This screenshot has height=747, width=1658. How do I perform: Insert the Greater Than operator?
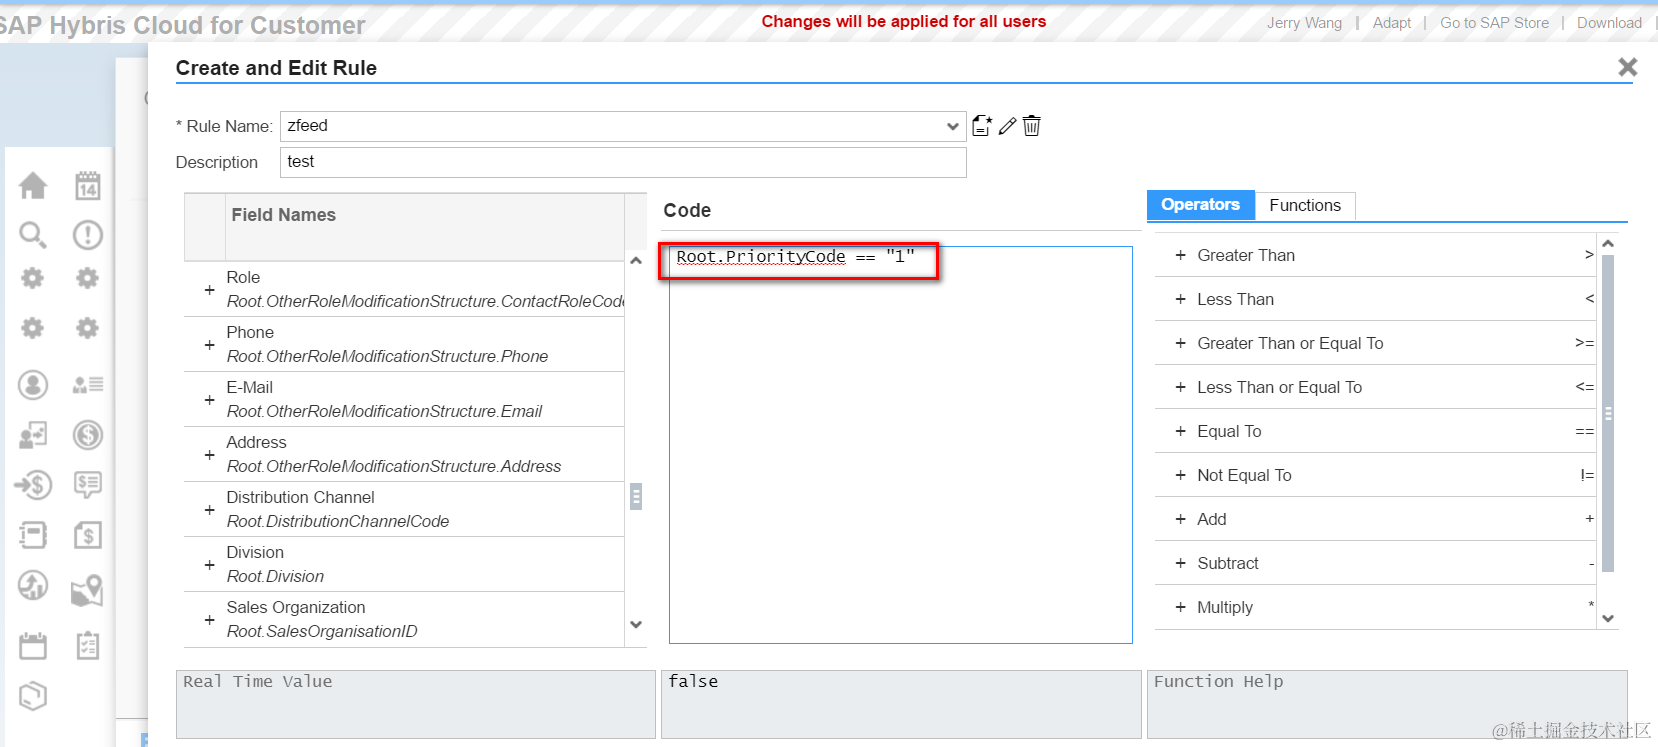tap(1180, 255)
